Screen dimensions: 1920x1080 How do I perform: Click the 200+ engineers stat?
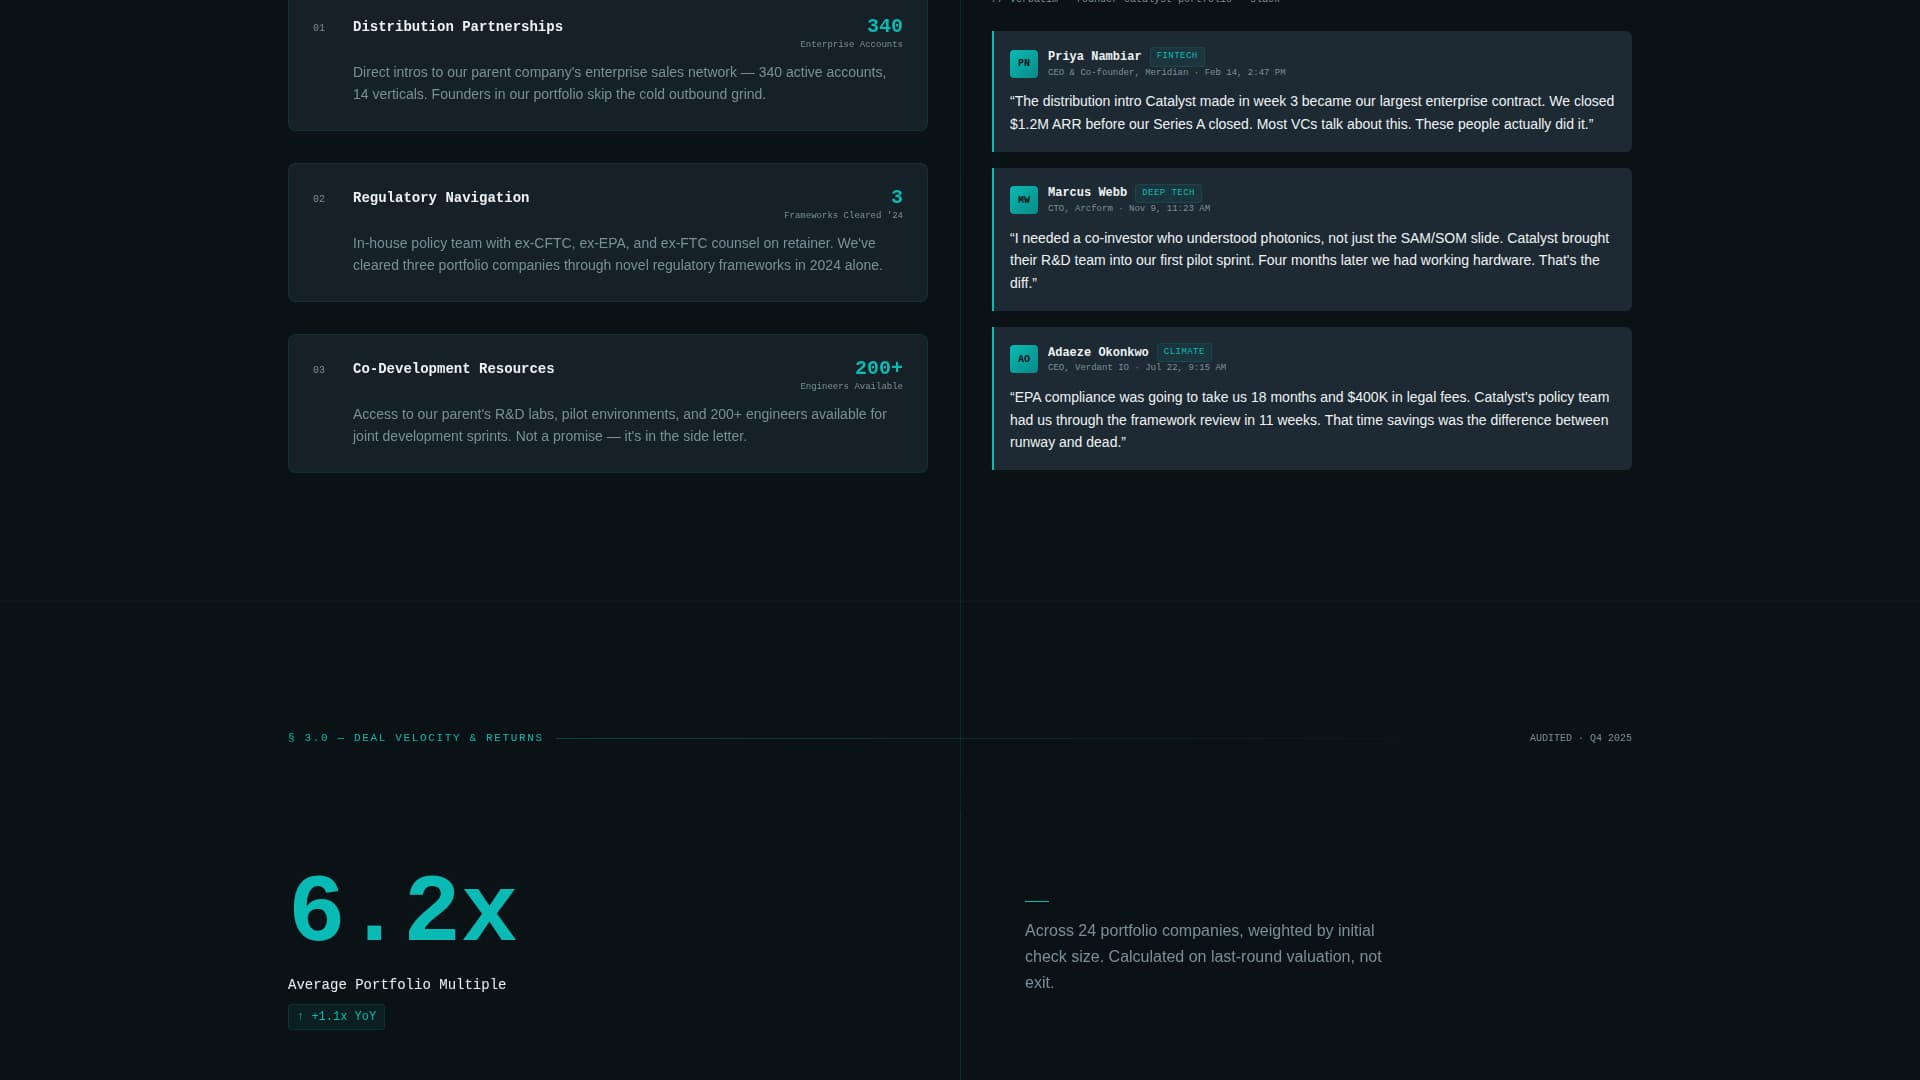tap(878, 369)
